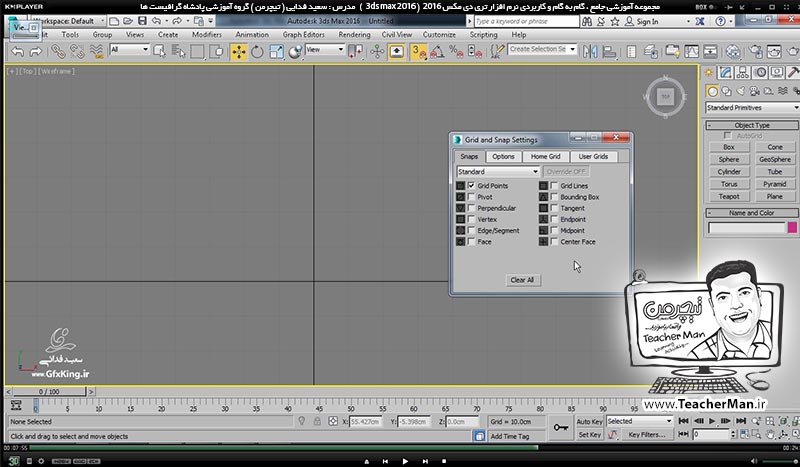This screenshot has width=800, height=467.
Task: Choose Rectangular Selection Region tool
Action: coord(197,52)
